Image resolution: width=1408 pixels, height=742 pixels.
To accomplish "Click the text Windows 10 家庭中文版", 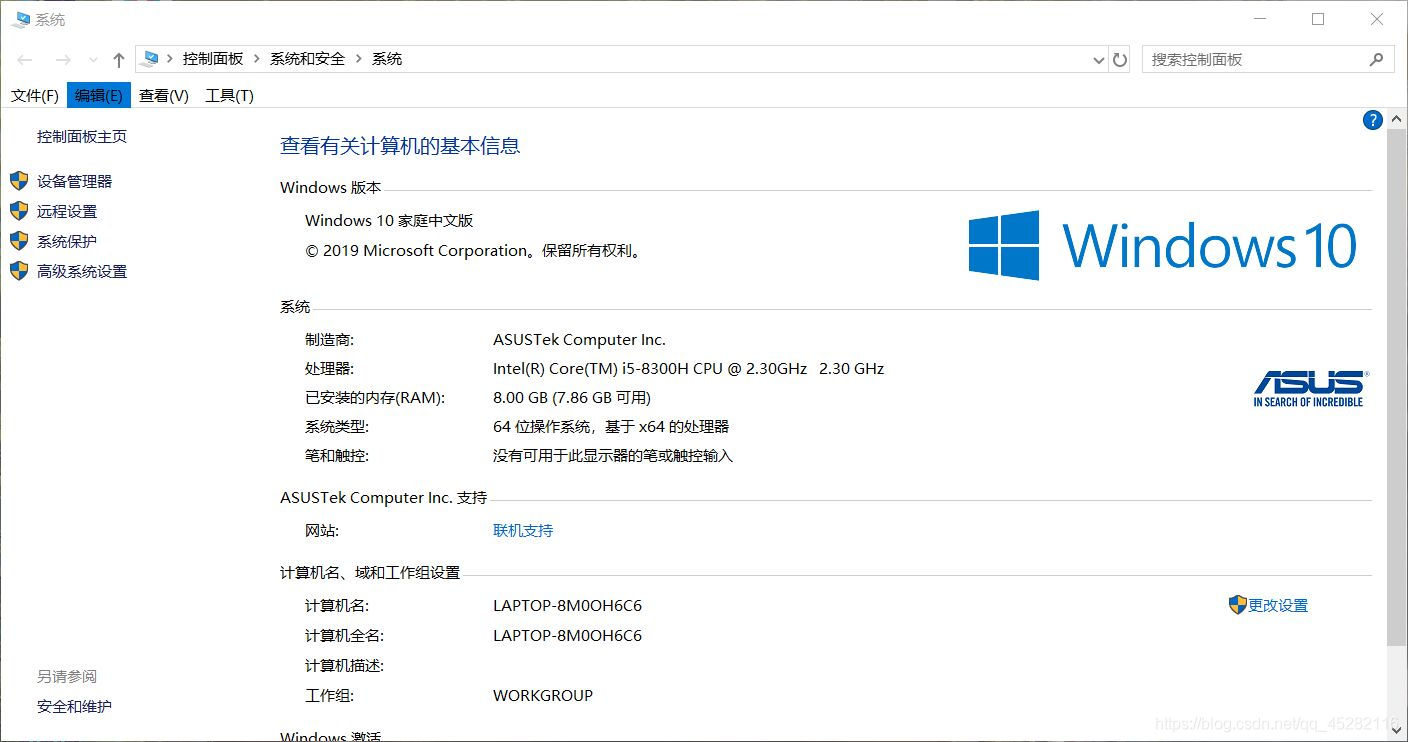I will click(x=389, y=220).
